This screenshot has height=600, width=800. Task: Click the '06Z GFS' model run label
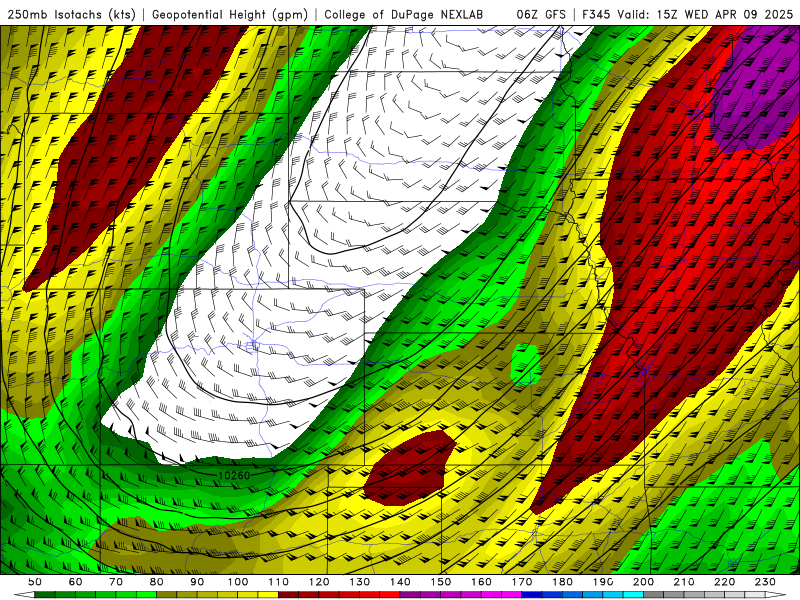click(x=541, y=15)
